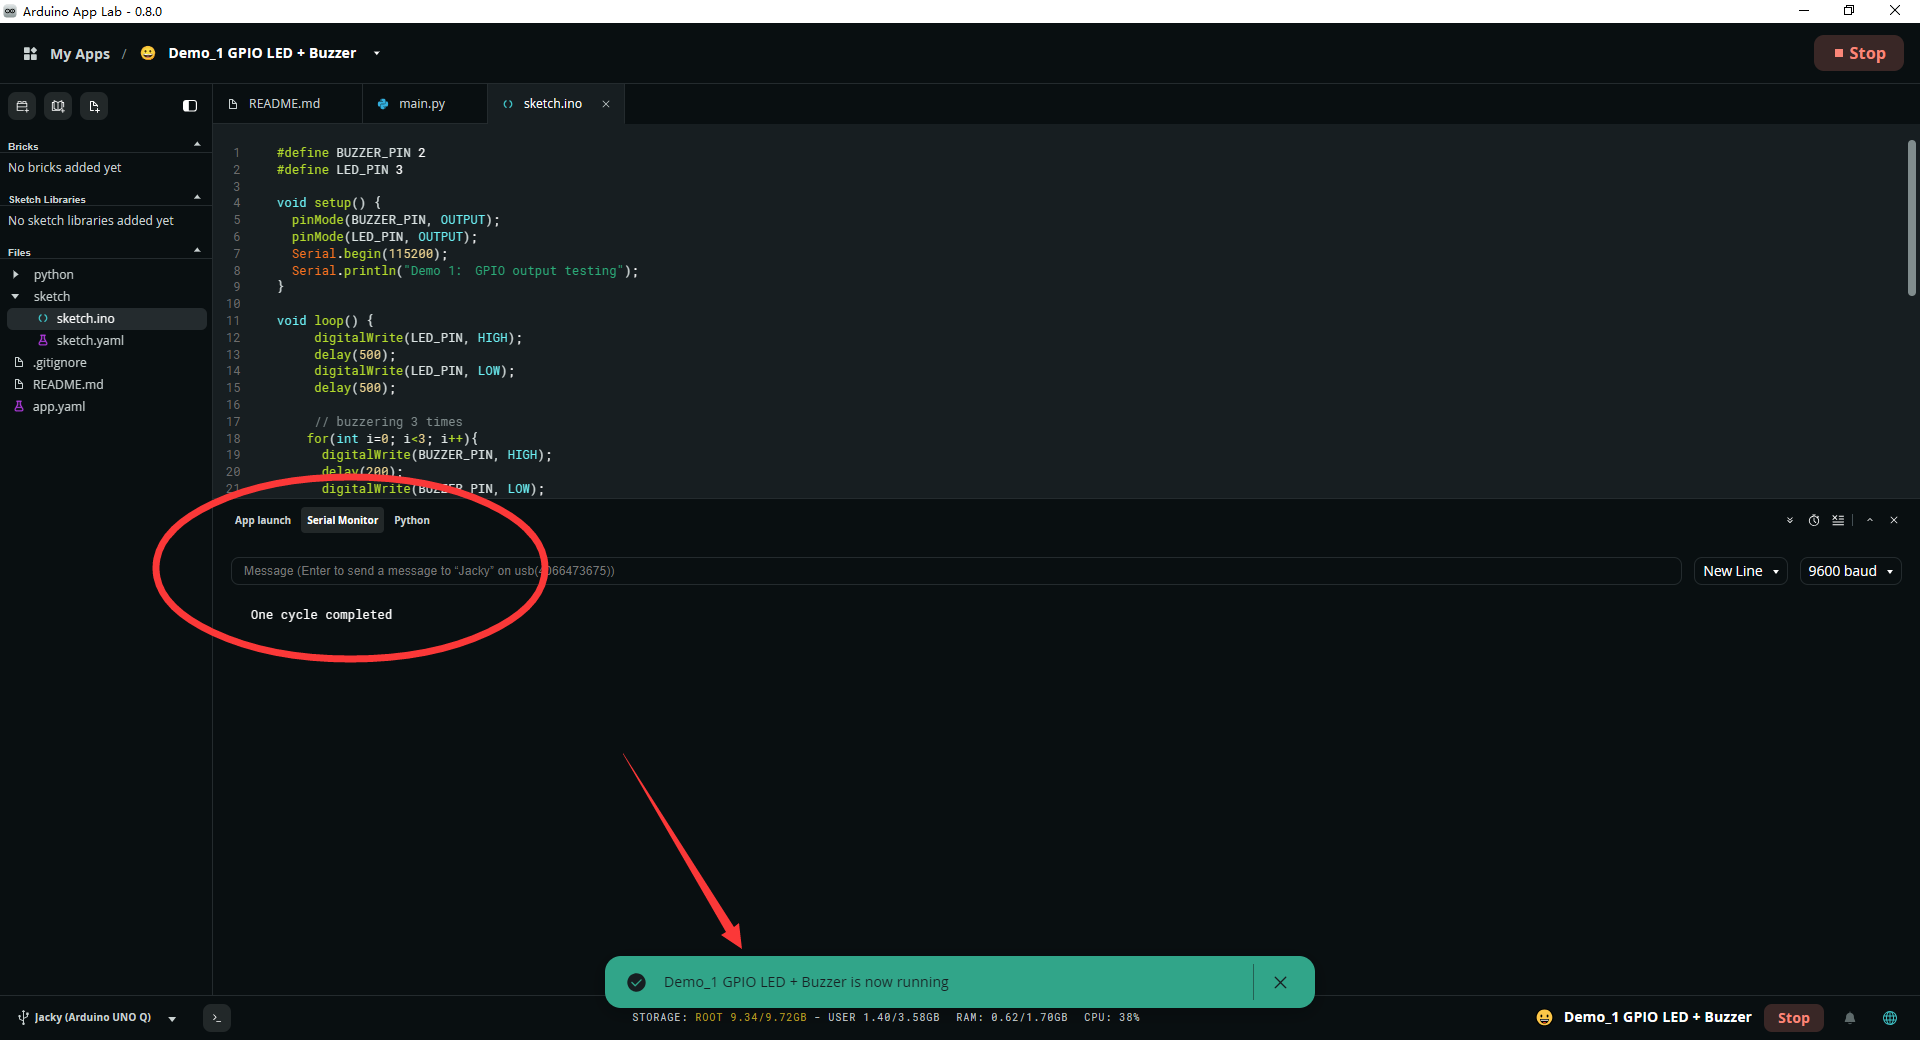Viewport: 1920px width, 1040px height.
Task: Toggle timestamps with the stopwatch icon
Action: pyautogui.click(x=1814, y=520)
